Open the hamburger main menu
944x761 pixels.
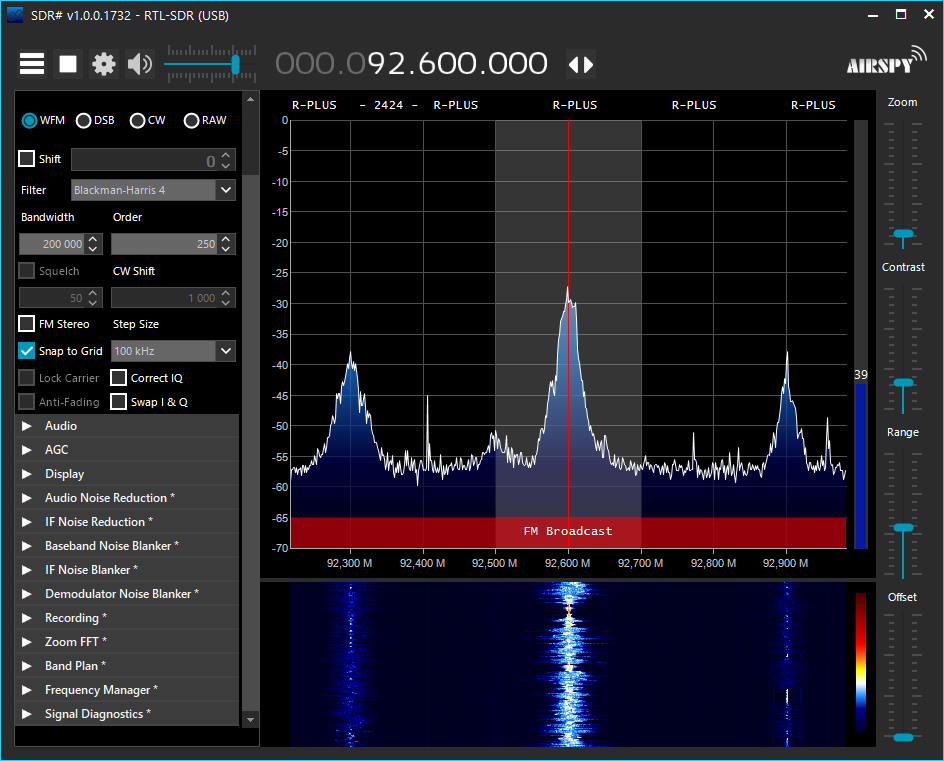[x=32, y=64]
